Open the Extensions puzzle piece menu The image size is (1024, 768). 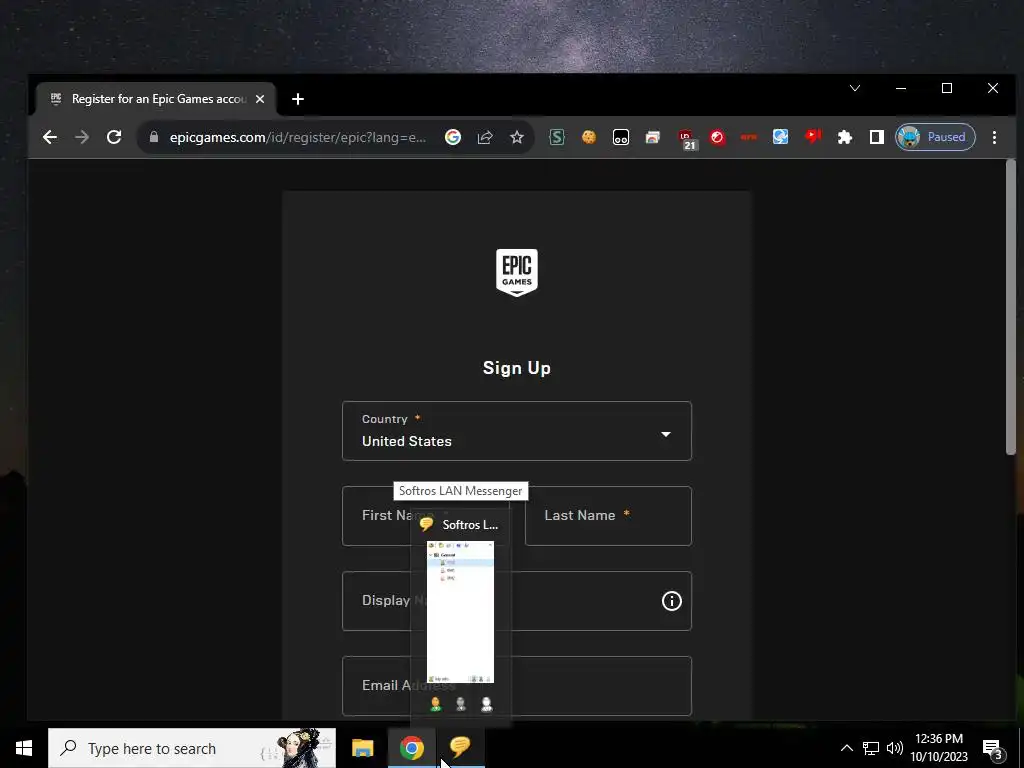[844, 137]
